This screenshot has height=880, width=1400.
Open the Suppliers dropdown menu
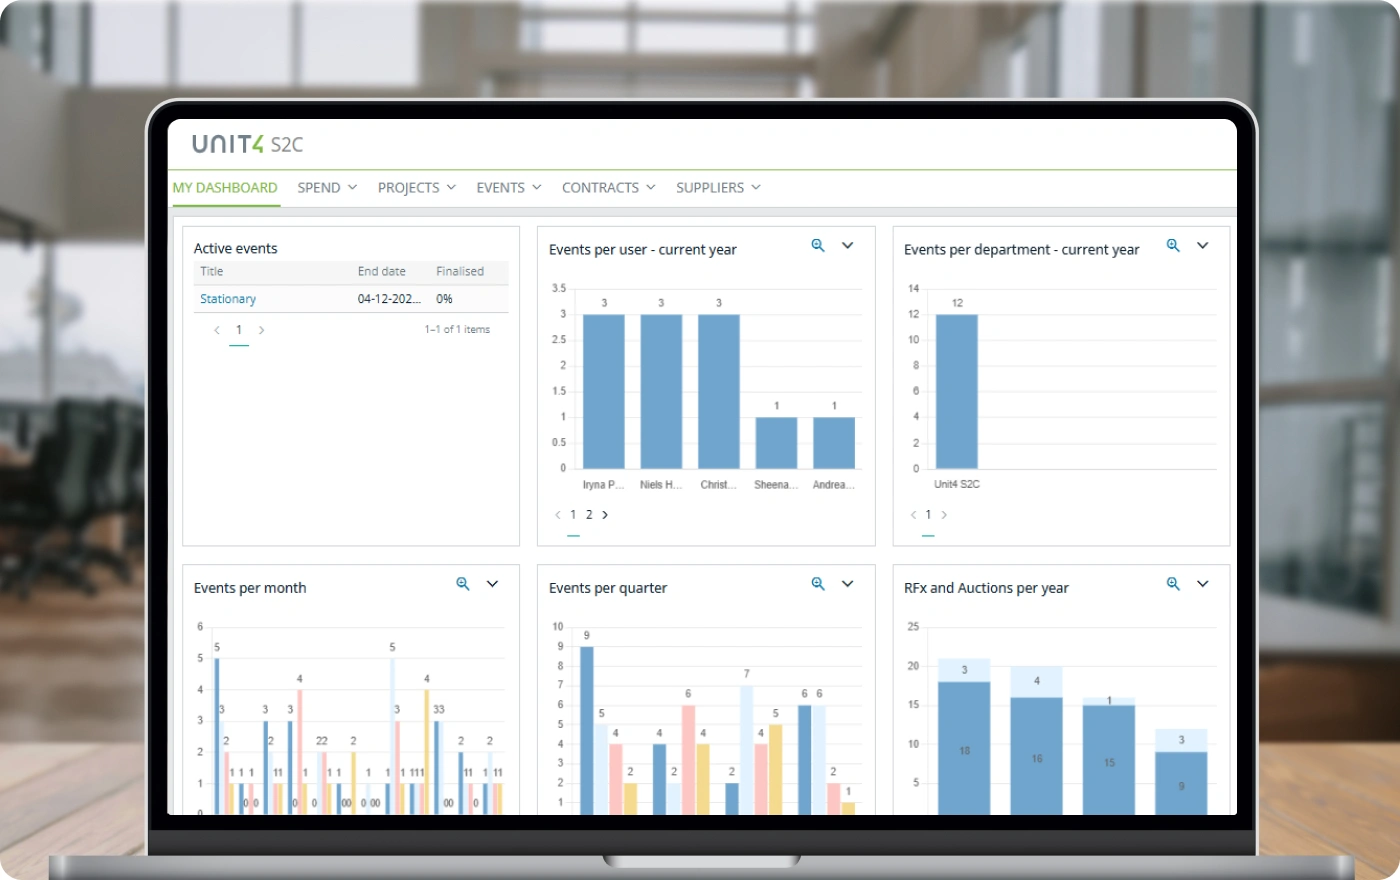coord(718,187)
